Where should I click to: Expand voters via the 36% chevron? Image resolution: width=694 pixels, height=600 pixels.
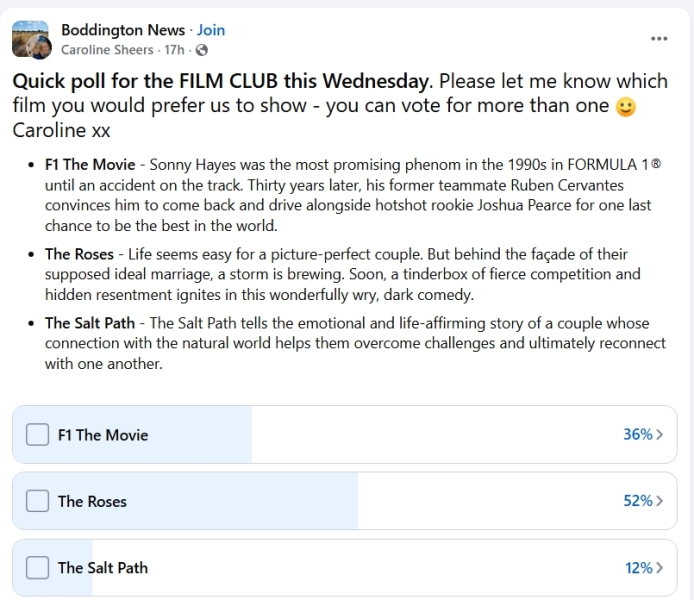tap(659, 435)
